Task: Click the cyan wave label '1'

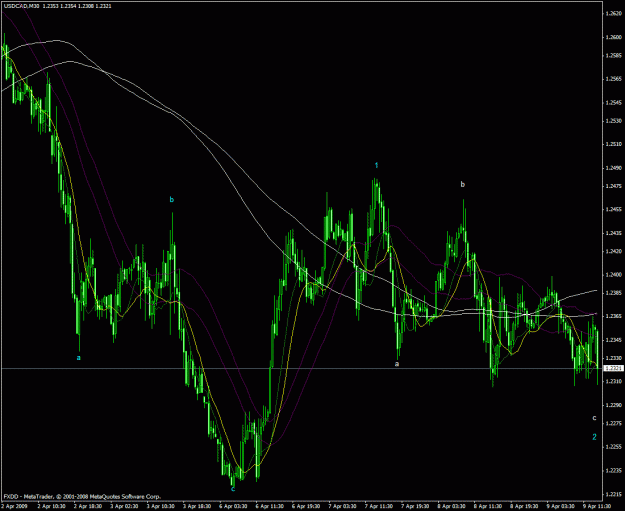Action: (377, 165)
